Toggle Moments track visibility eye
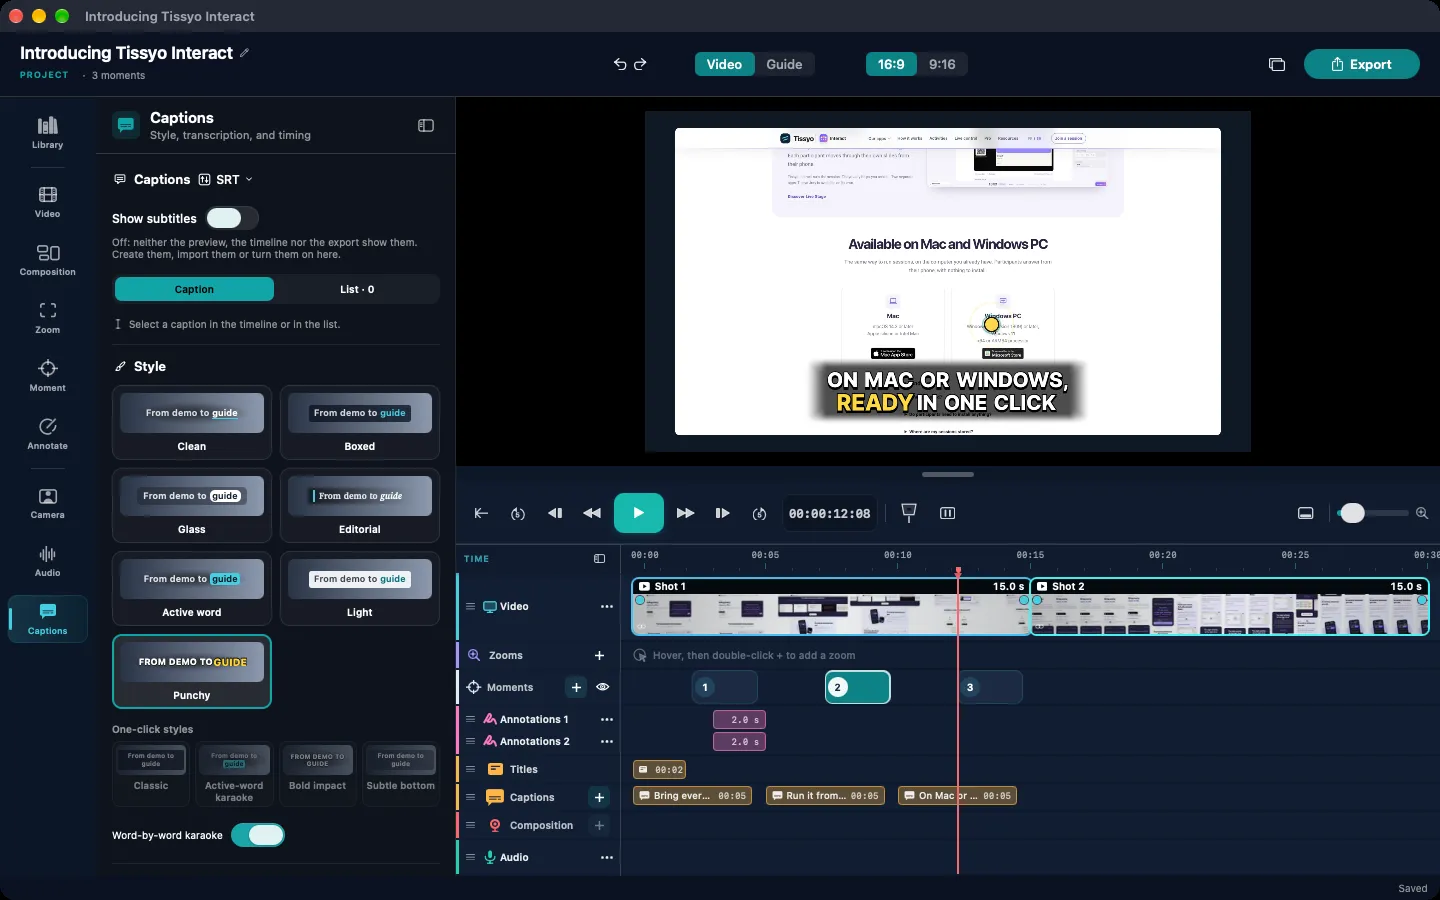Viewport: 1440px width, 900px height. (602, 687)
